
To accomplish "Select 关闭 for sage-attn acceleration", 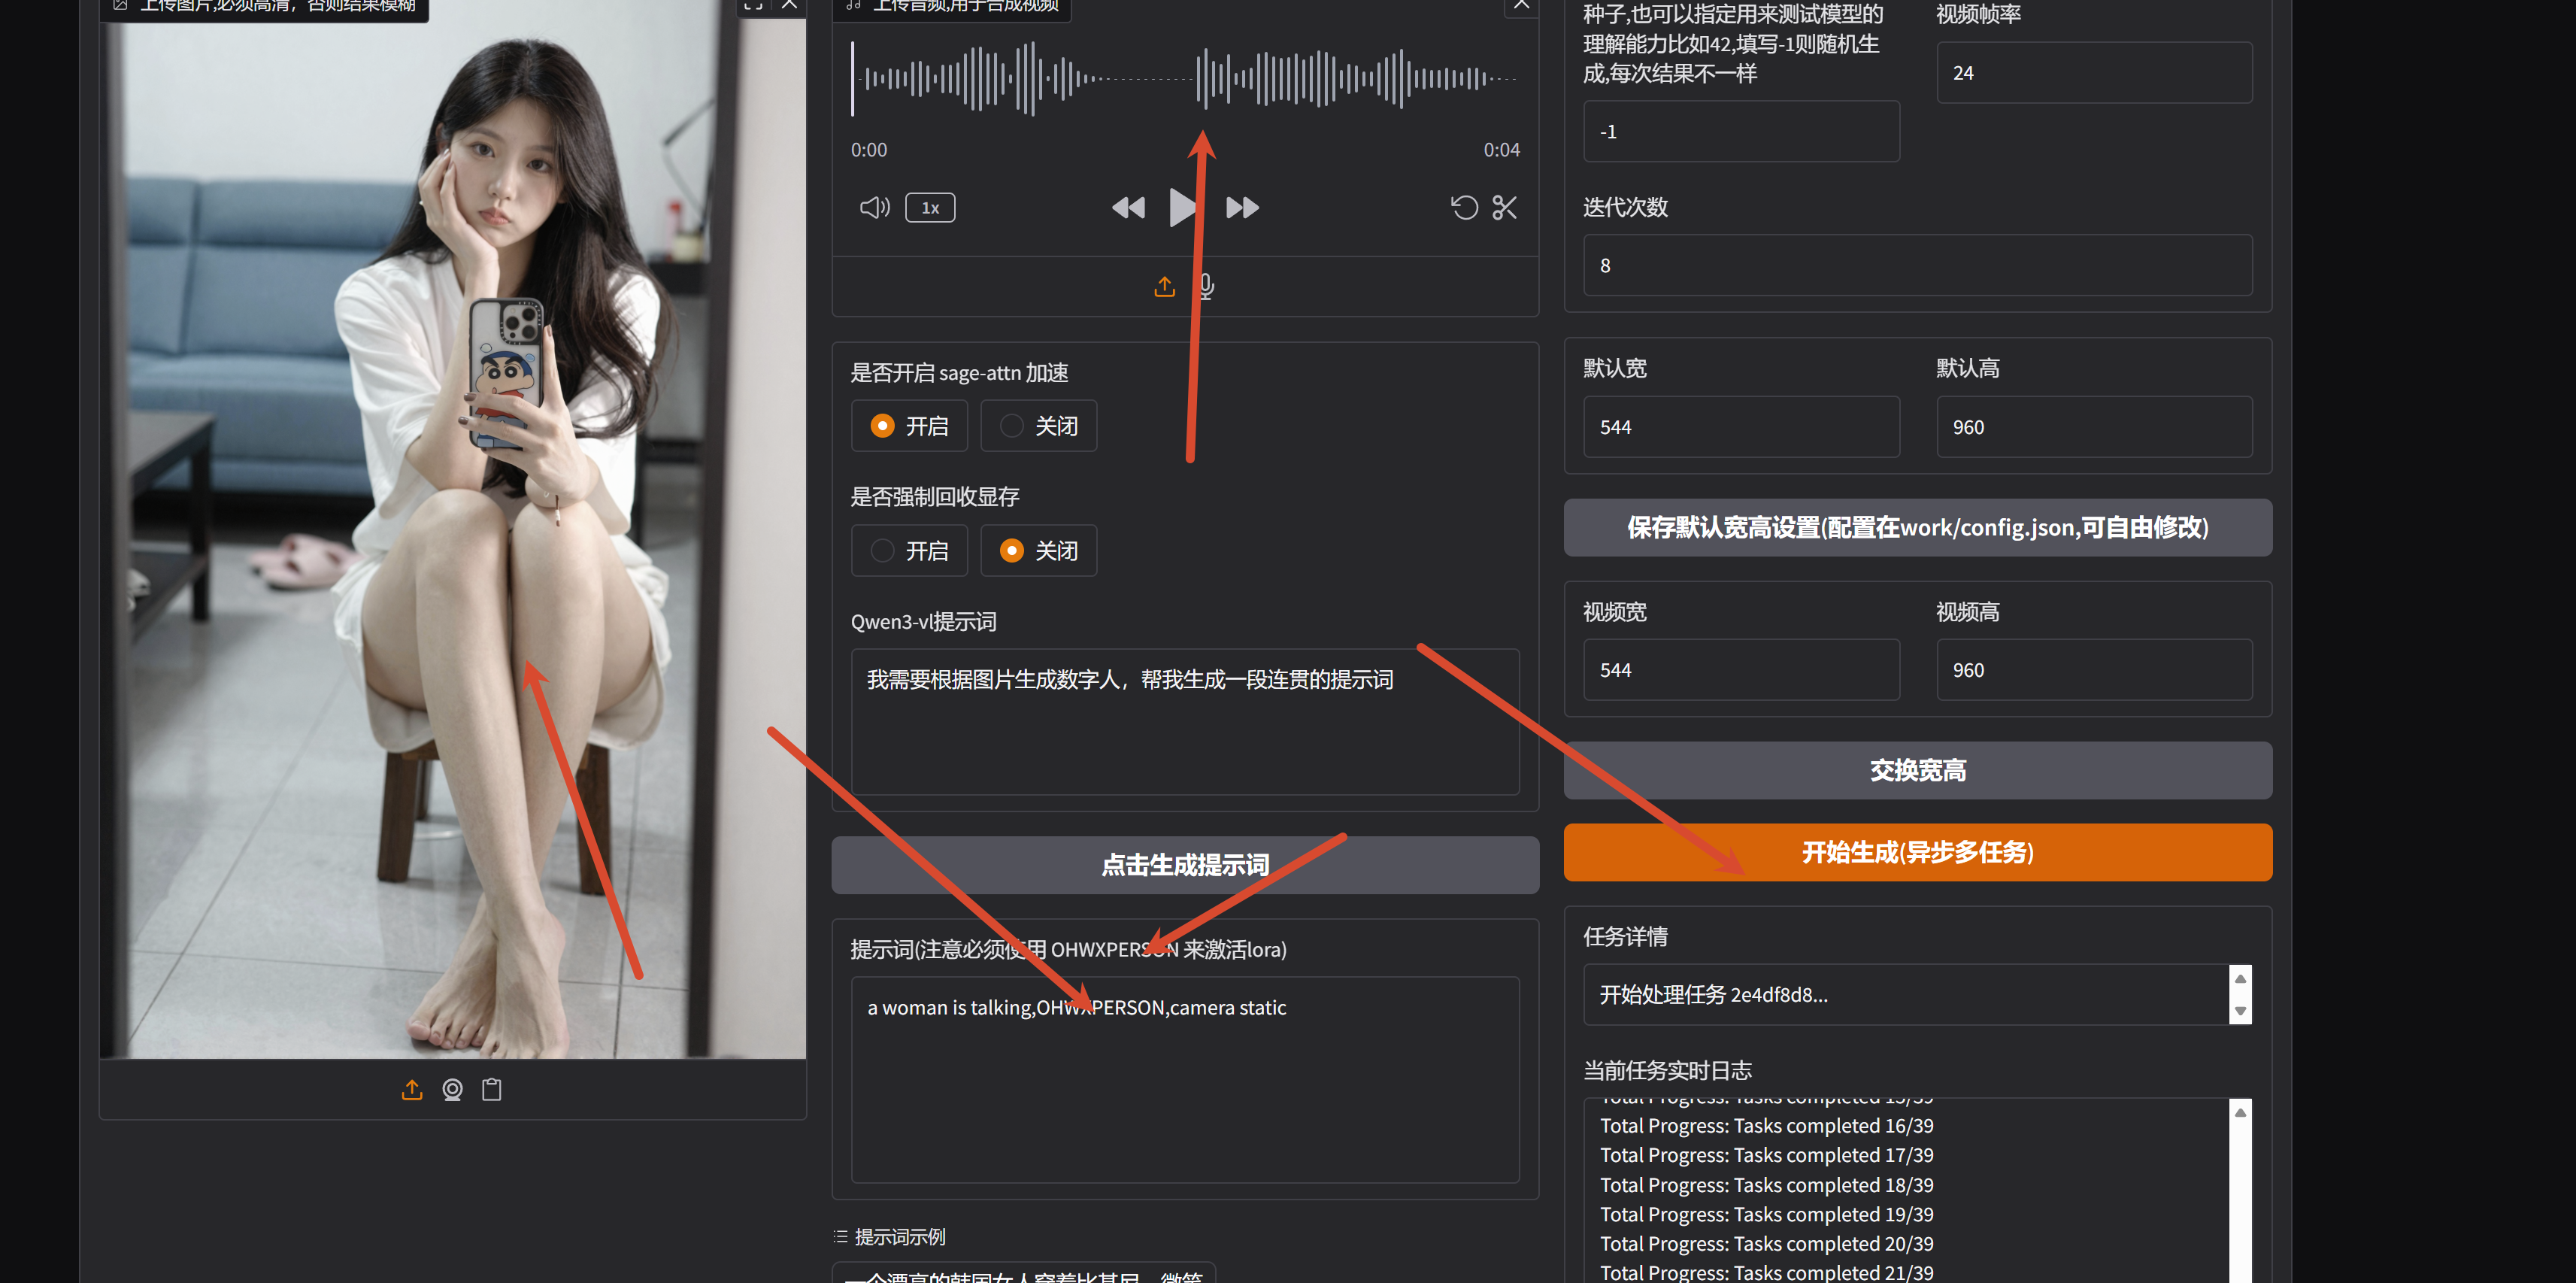I will (1038, 426).
